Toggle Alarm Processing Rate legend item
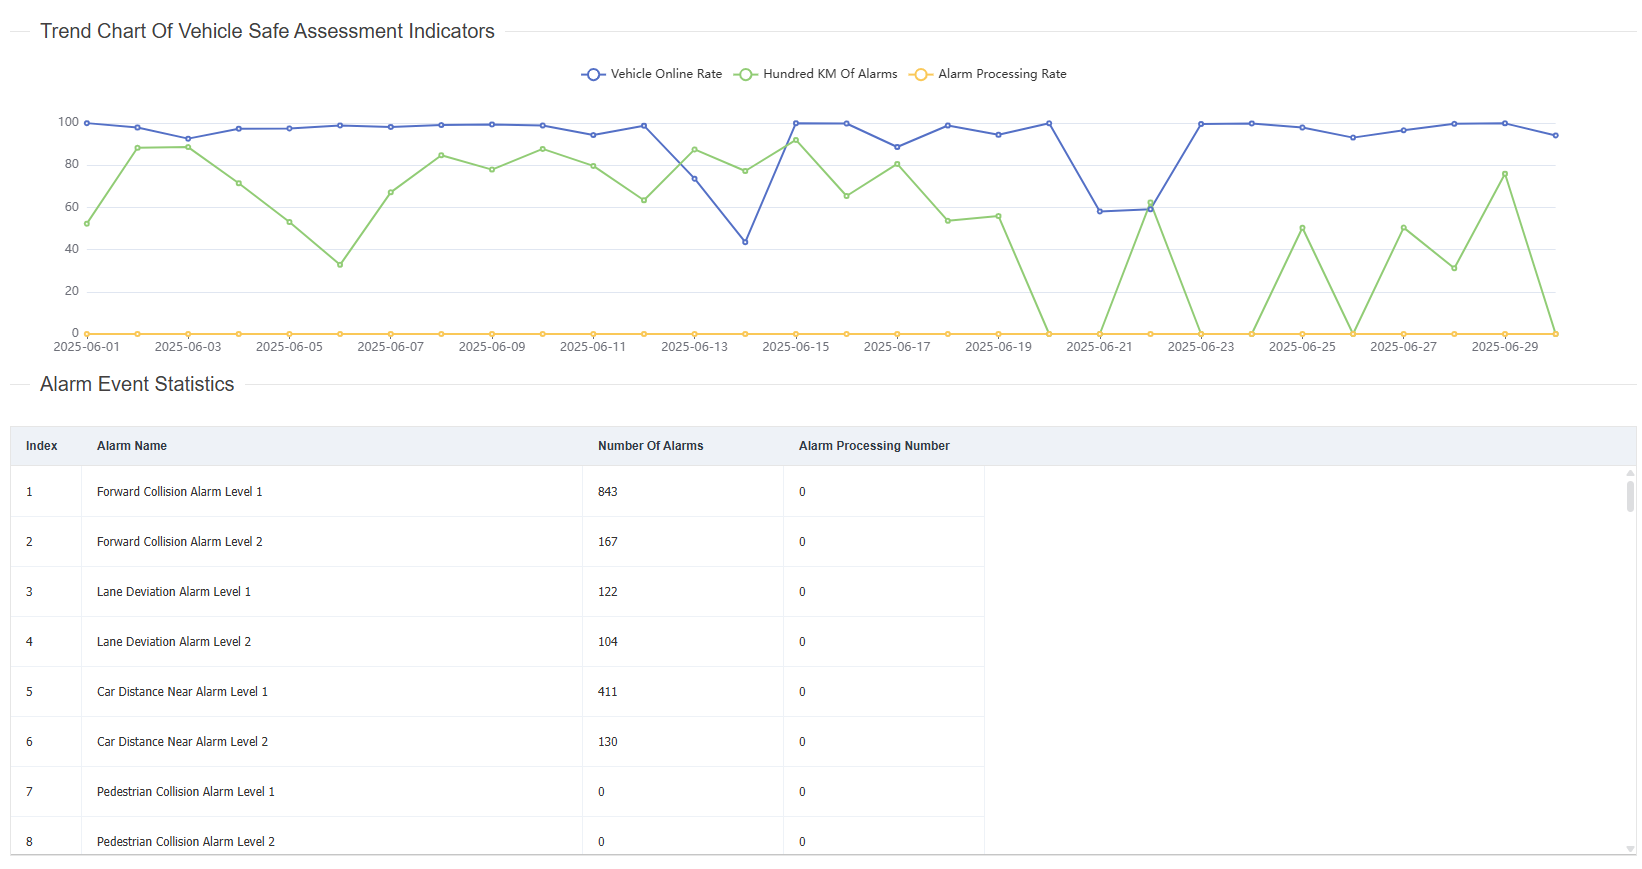The height and width of the screenshot is (869, 1642). (x=988, y=74)
